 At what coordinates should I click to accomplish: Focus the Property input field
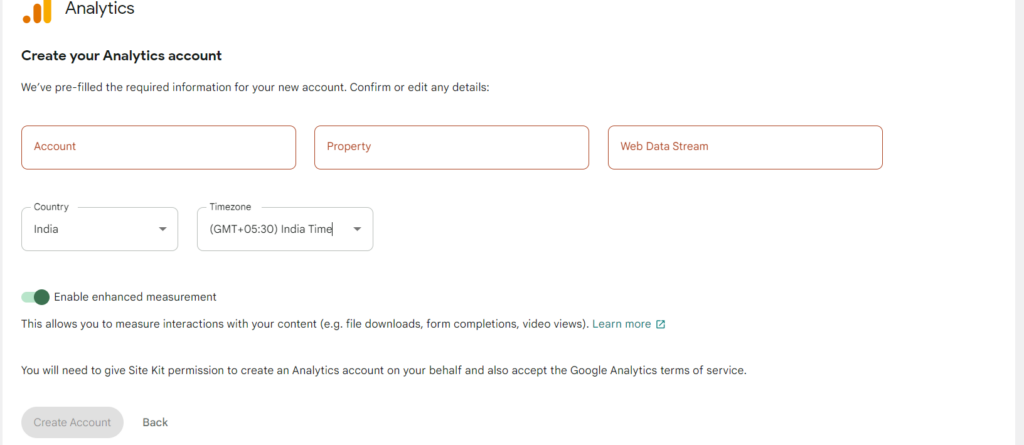(x=451, y=147)
